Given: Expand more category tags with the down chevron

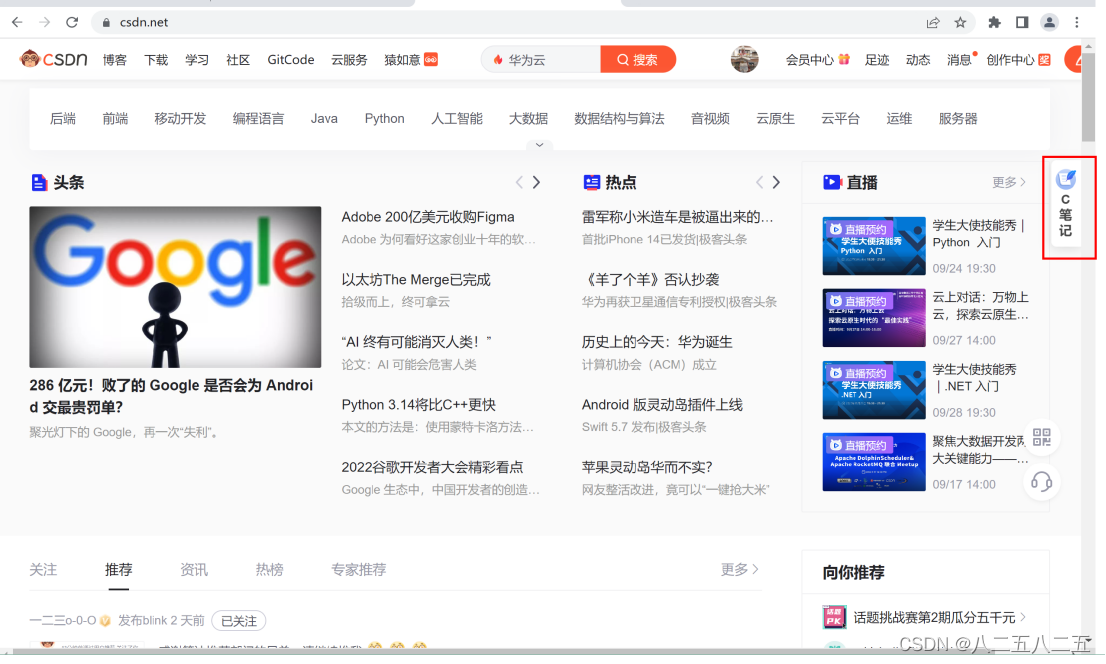Looking at the screenshot, I should [x=539, y=144].
